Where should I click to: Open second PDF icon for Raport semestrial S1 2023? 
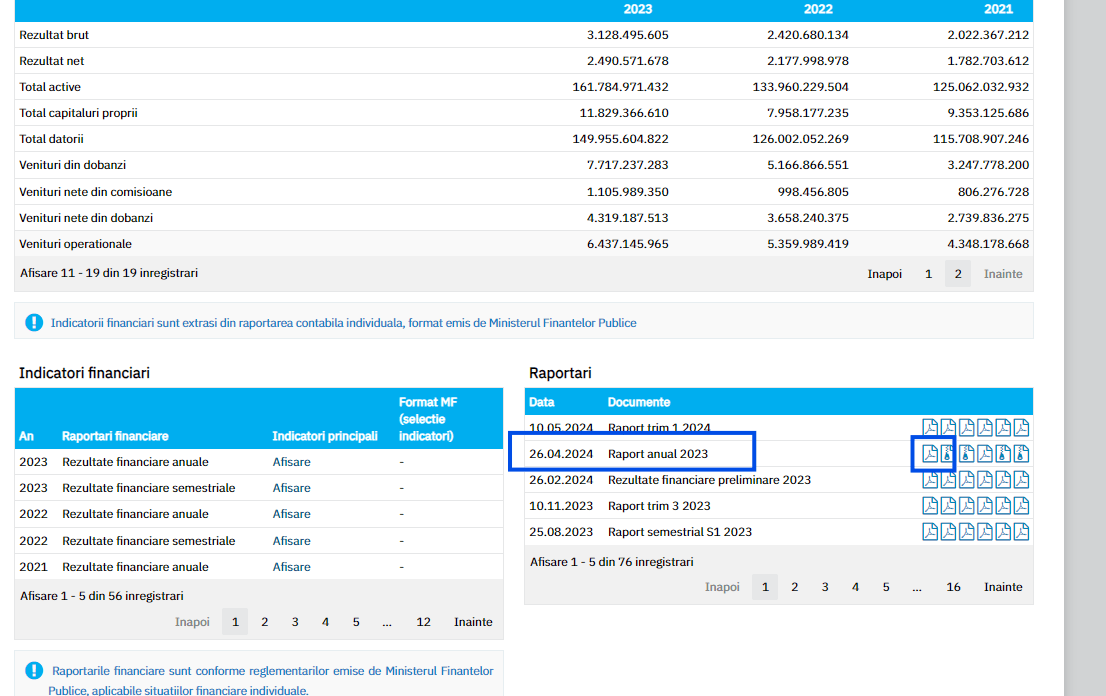point(947,532)
